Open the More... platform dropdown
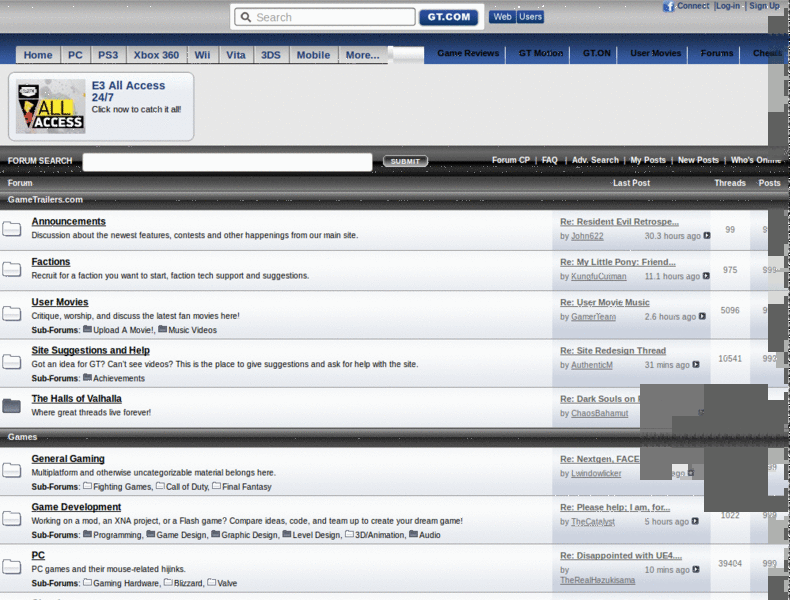This screenshot has height=600, width=800. [363, 55]
